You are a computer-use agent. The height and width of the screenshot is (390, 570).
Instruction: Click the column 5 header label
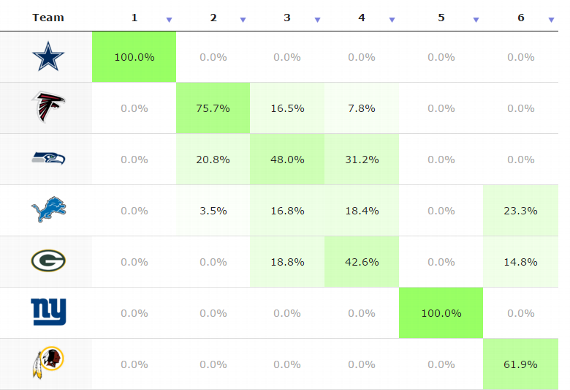click(x=441, y=17)
